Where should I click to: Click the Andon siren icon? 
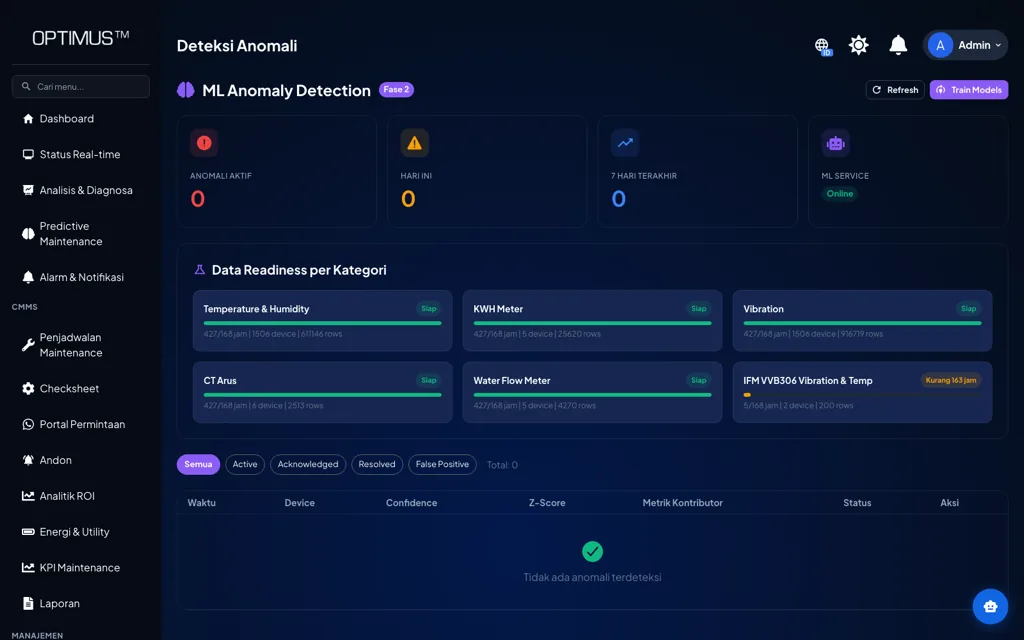coord(28,460)
